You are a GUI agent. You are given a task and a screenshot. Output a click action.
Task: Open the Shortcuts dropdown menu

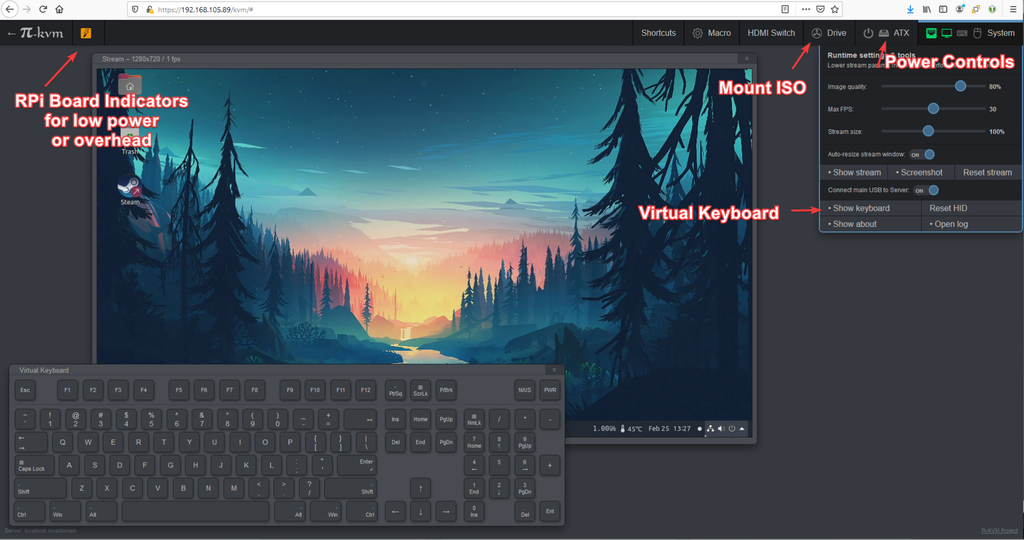pos(658,33)
